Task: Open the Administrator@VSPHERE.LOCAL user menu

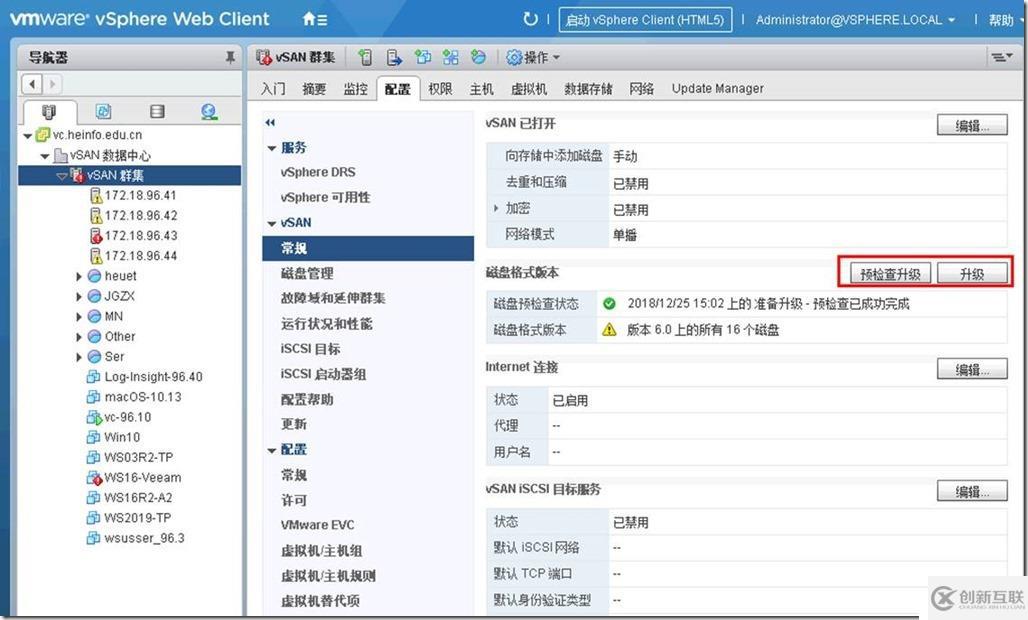Action: pyautogui.click(x=855, y=20)
